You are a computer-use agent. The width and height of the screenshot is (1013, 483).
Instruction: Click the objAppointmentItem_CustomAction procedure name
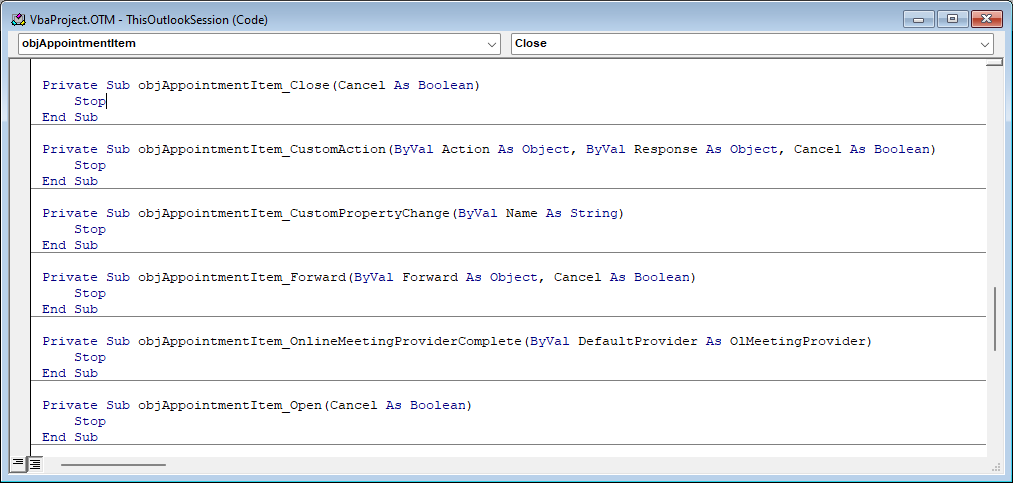(262, 149)
